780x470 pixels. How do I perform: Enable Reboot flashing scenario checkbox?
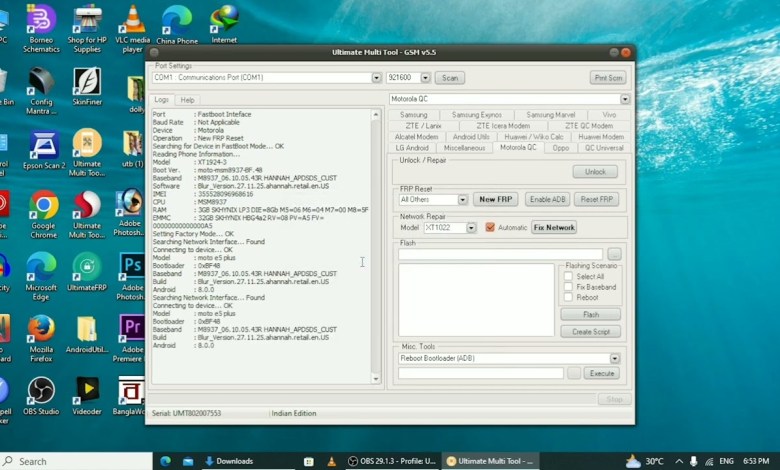coord(568,297)
